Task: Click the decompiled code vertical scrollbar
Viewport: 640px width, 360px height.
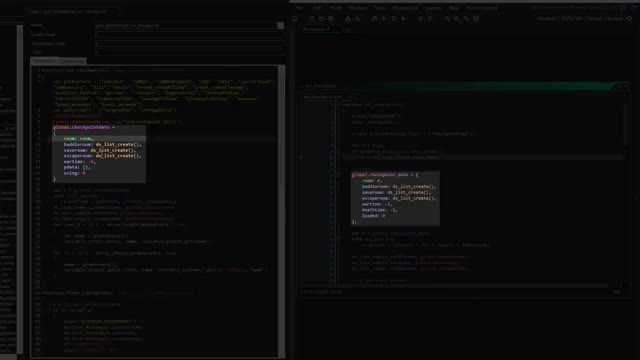Action: click(281, 211)
